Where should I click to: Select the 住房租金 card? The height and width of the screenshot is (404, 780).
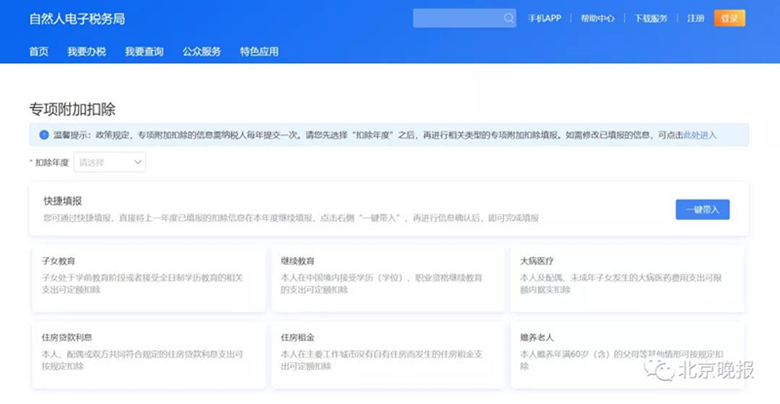click(x=388, y=355)
